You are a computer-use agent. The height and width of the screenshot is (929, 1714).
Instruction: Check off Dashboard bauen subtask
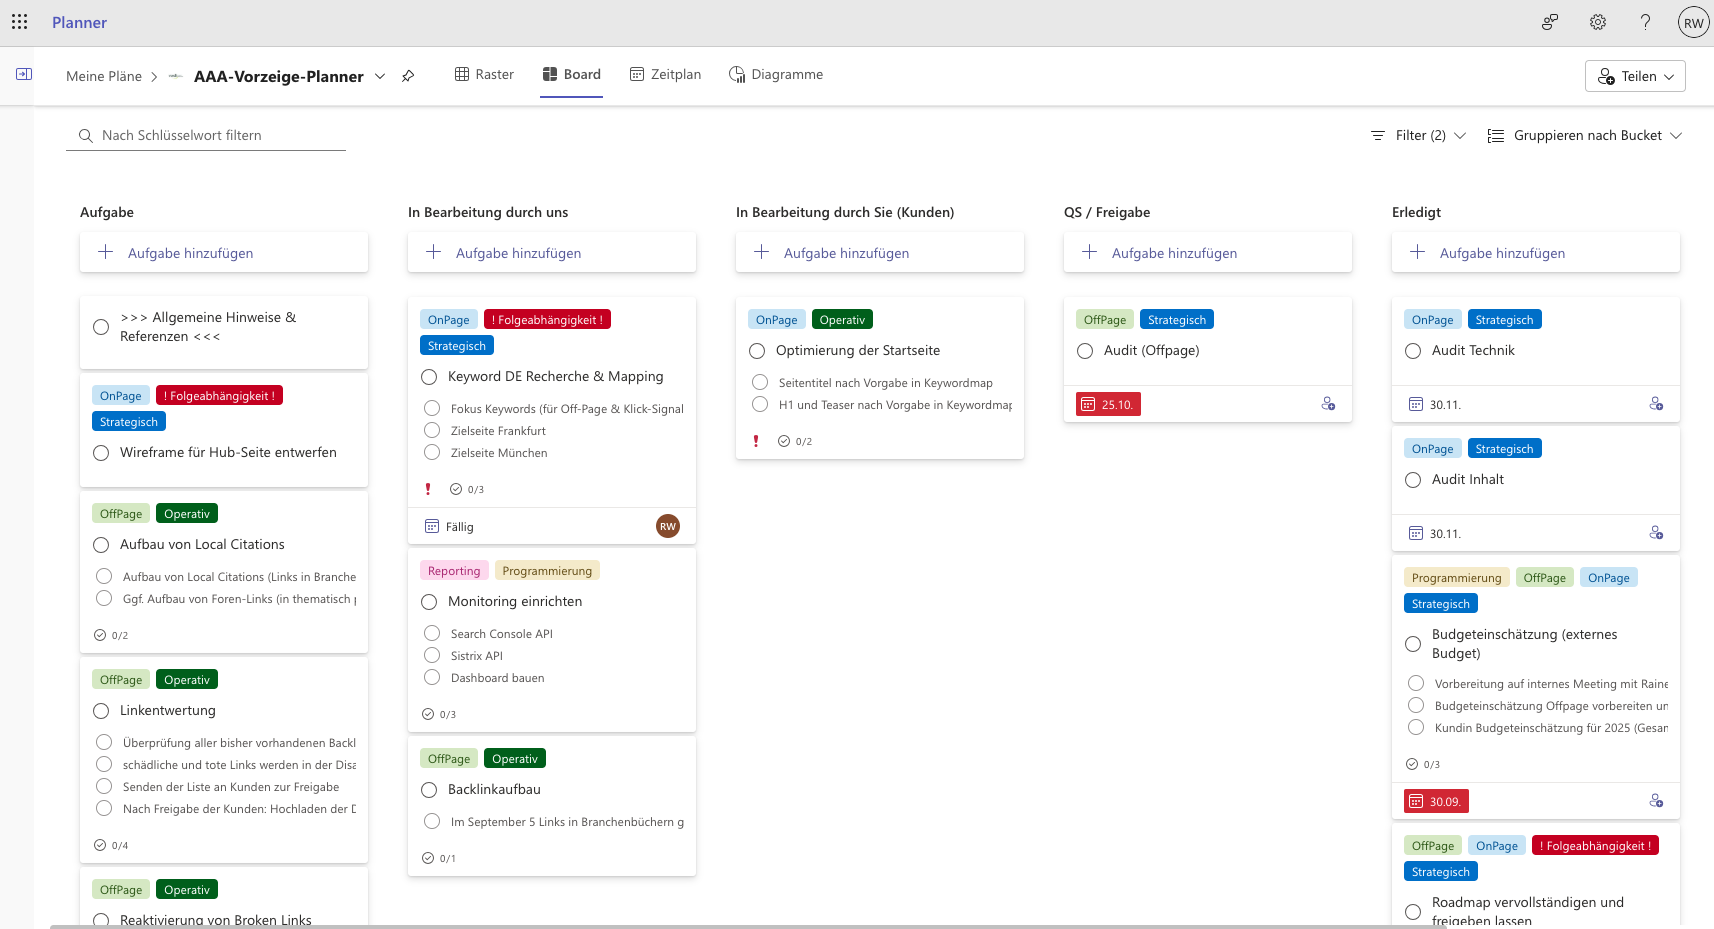pos(432,677)
